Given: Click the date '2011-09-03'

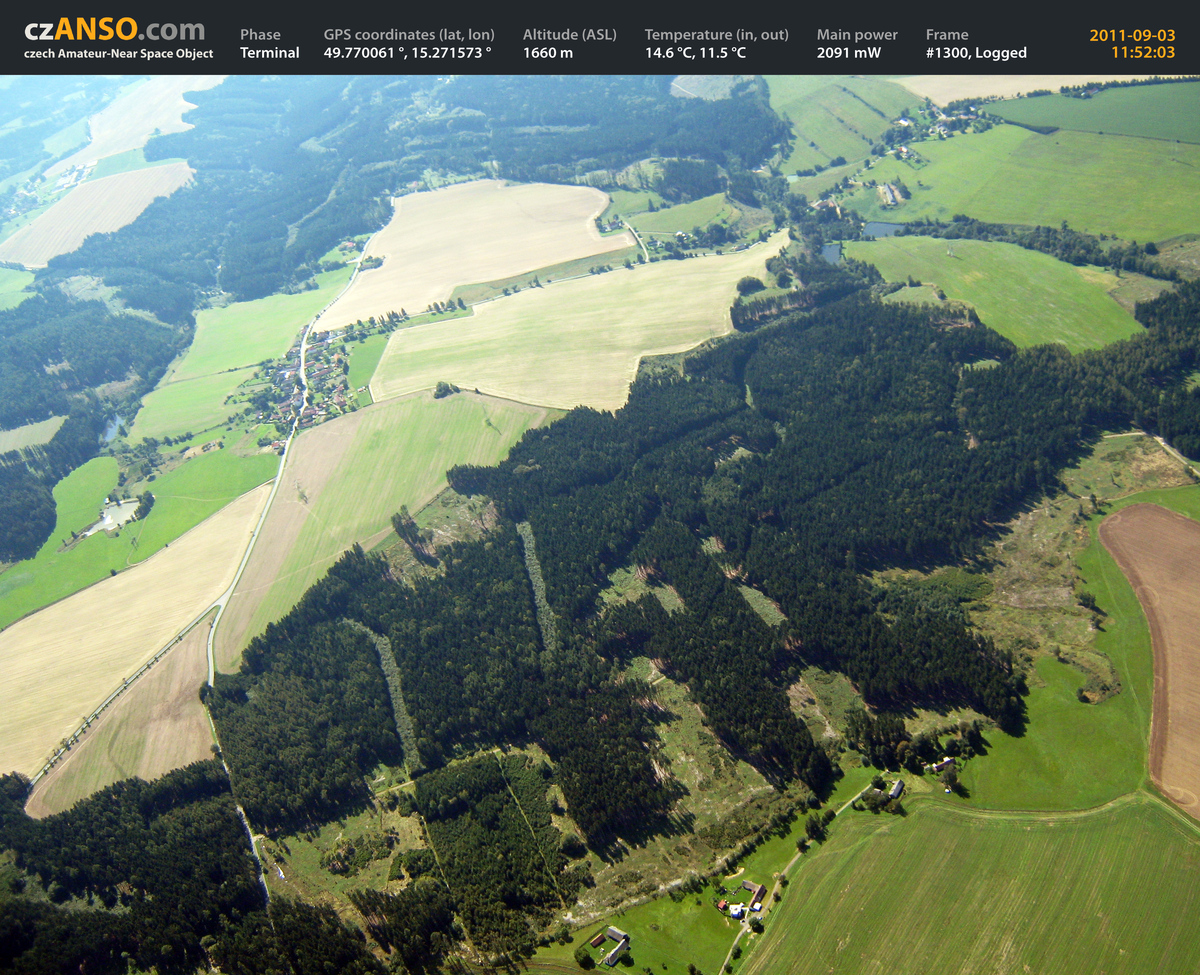Looking at the screenshot, I should [1133, 35].
